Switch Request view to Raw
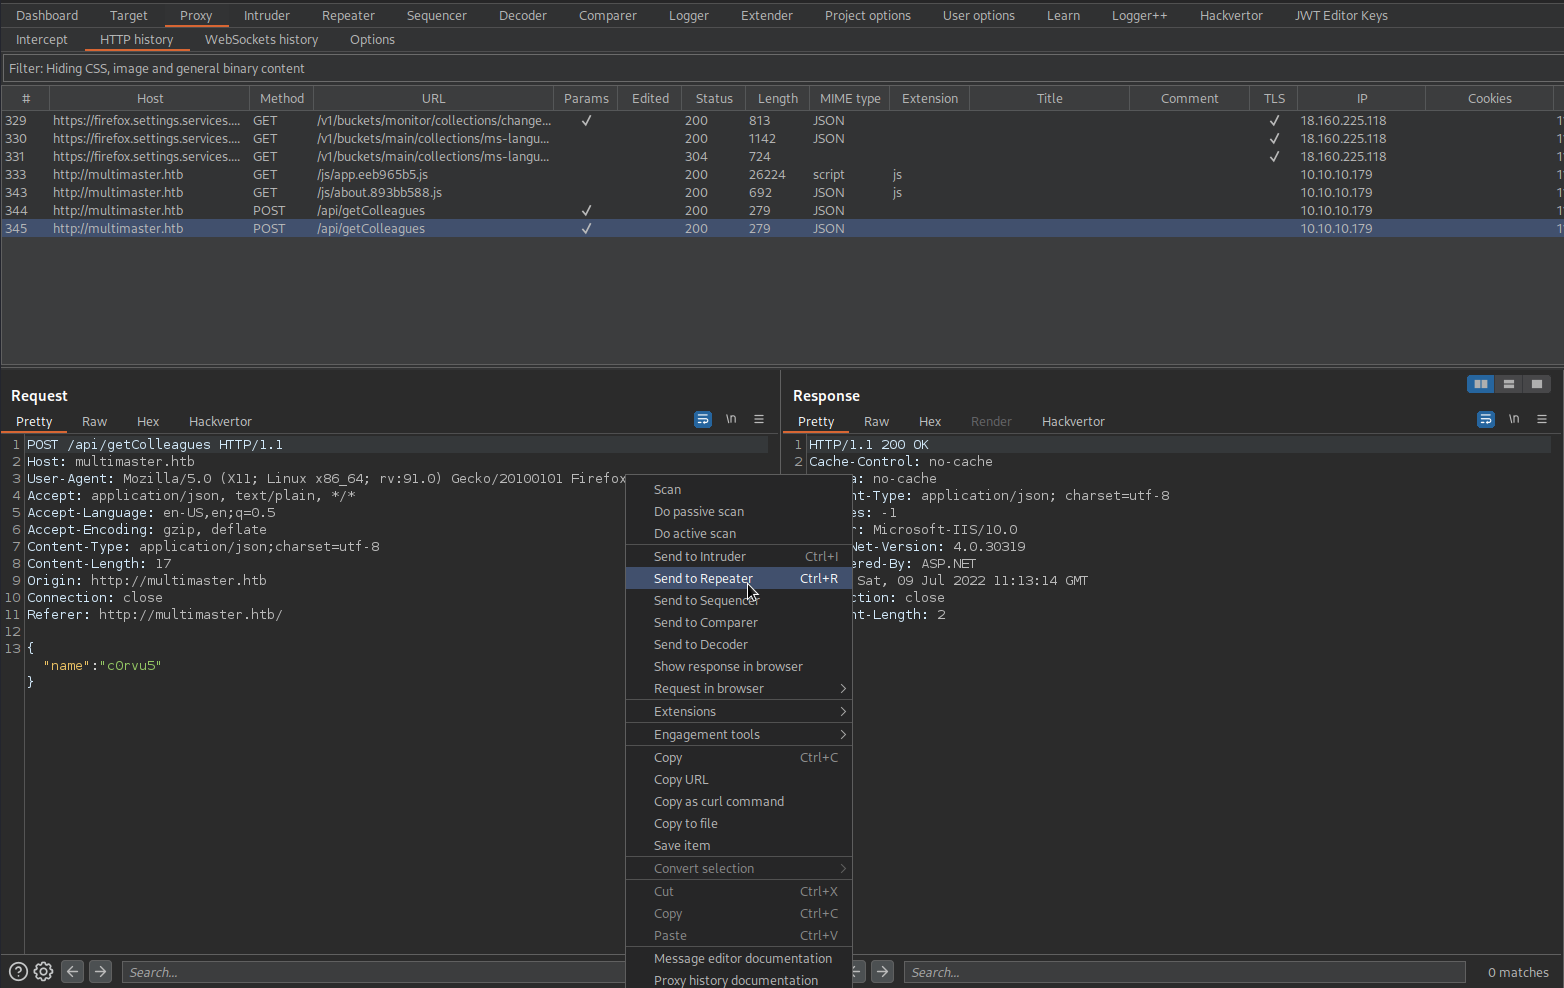Screen dimensions: 1564x988 [94, 421]
